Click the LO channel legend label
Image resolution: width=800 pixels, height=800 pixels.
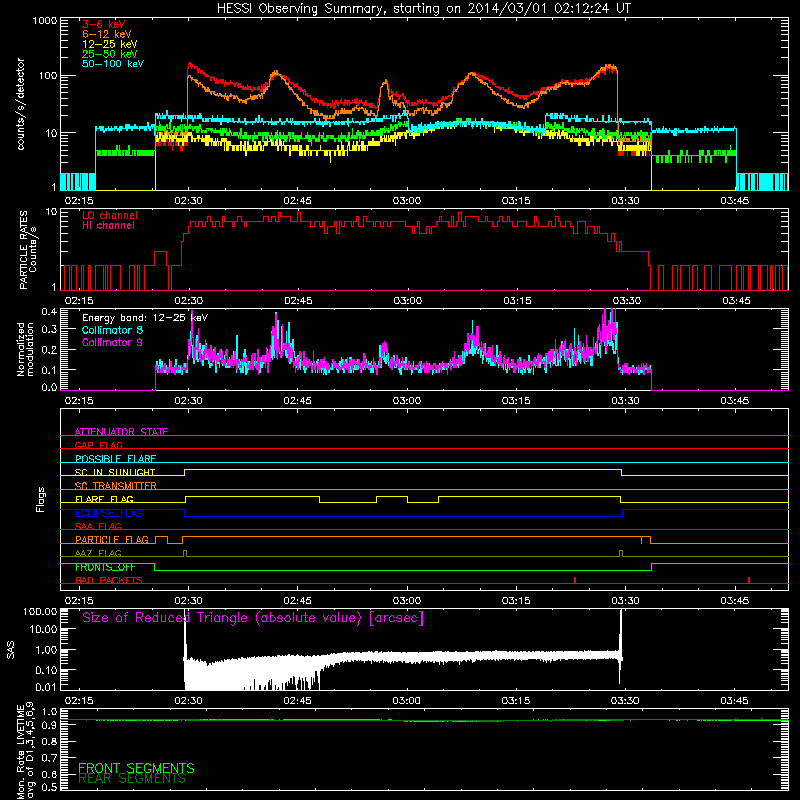(x=110, y=215)
